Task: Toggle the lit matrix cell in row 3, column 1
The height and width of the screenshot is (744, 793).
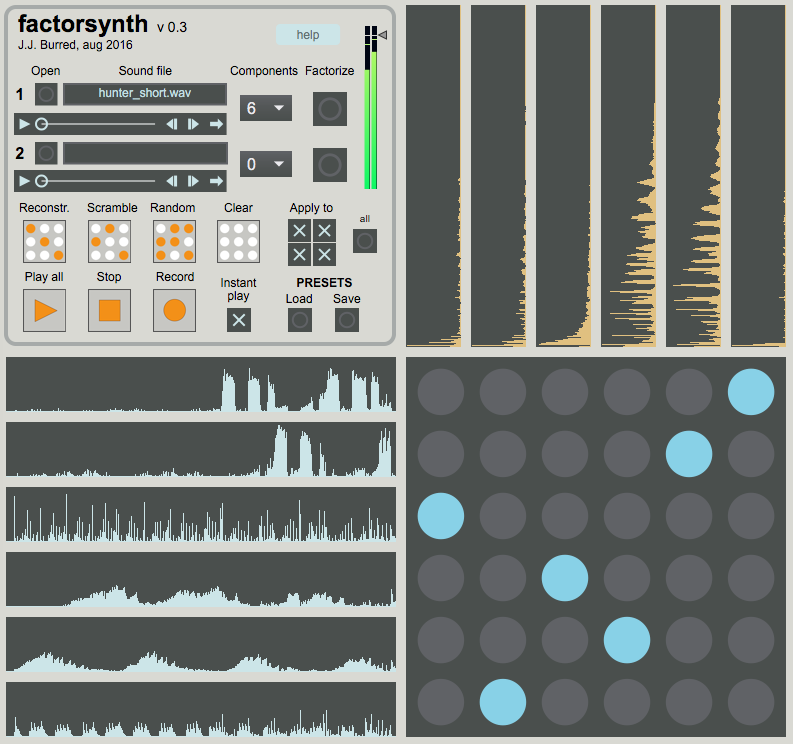Action: [440, 516]
